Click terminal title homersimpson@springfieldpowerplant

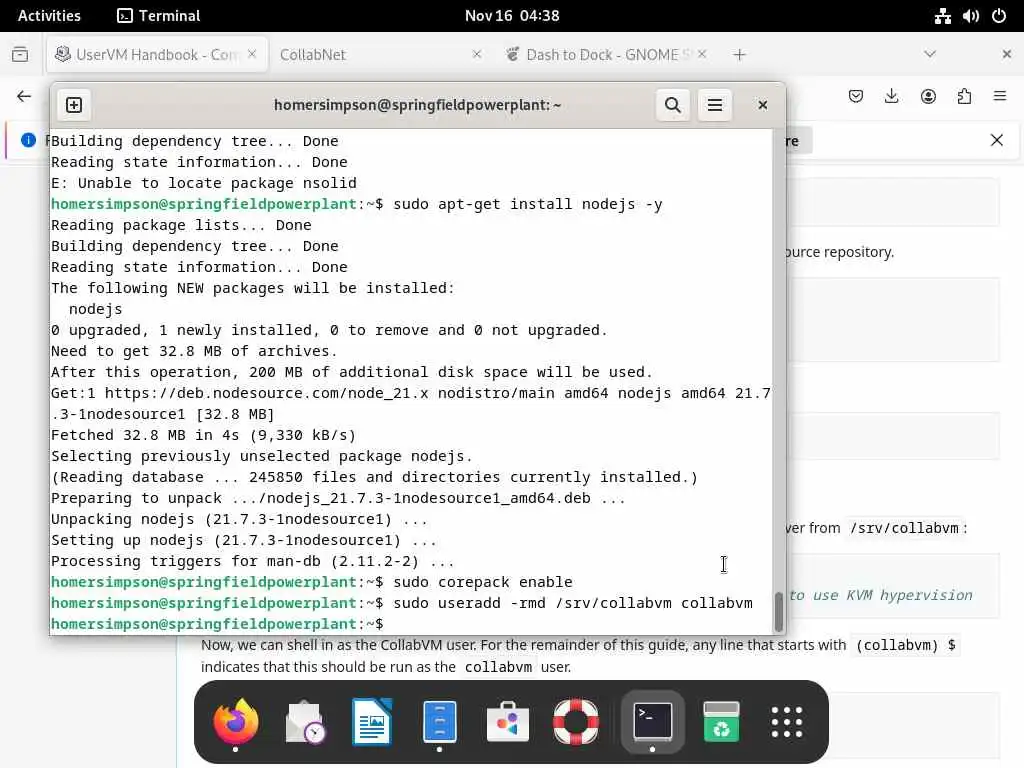coord(417,105)
